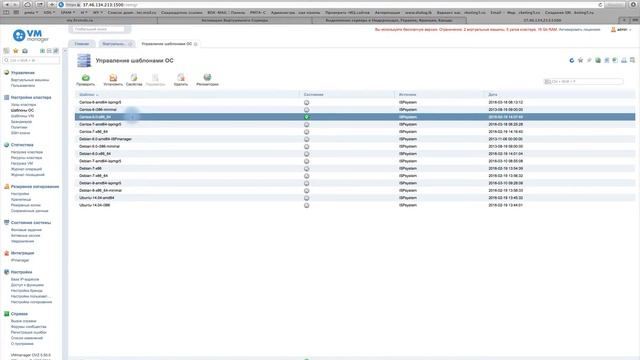The image size is (640, 360).
Task: Select the Centos-7-x86_64 row
Action: 355,132
